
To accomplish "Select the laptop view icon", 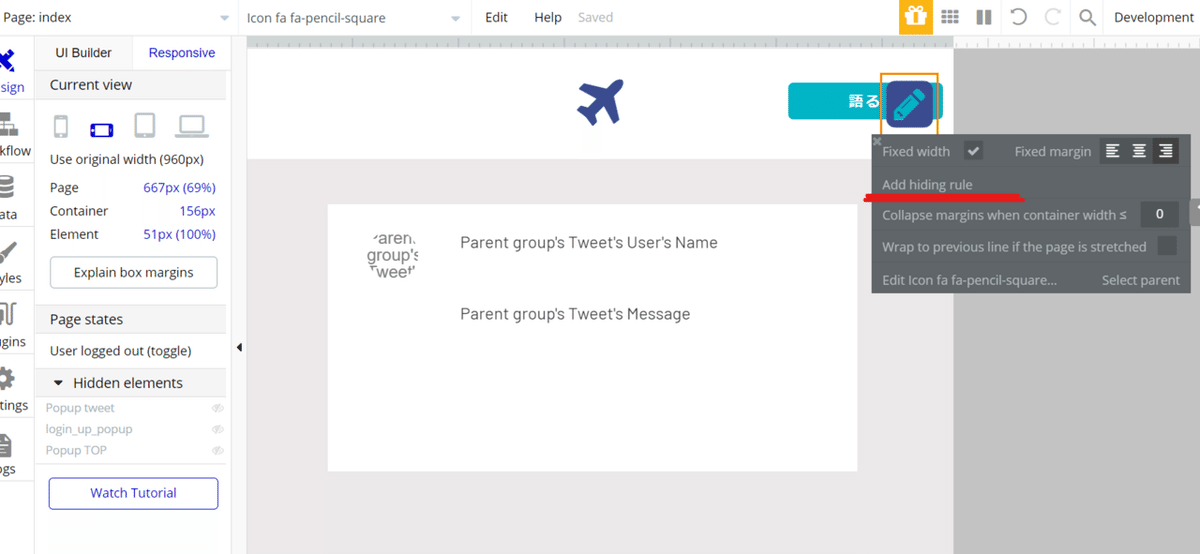I will point(191,126).
